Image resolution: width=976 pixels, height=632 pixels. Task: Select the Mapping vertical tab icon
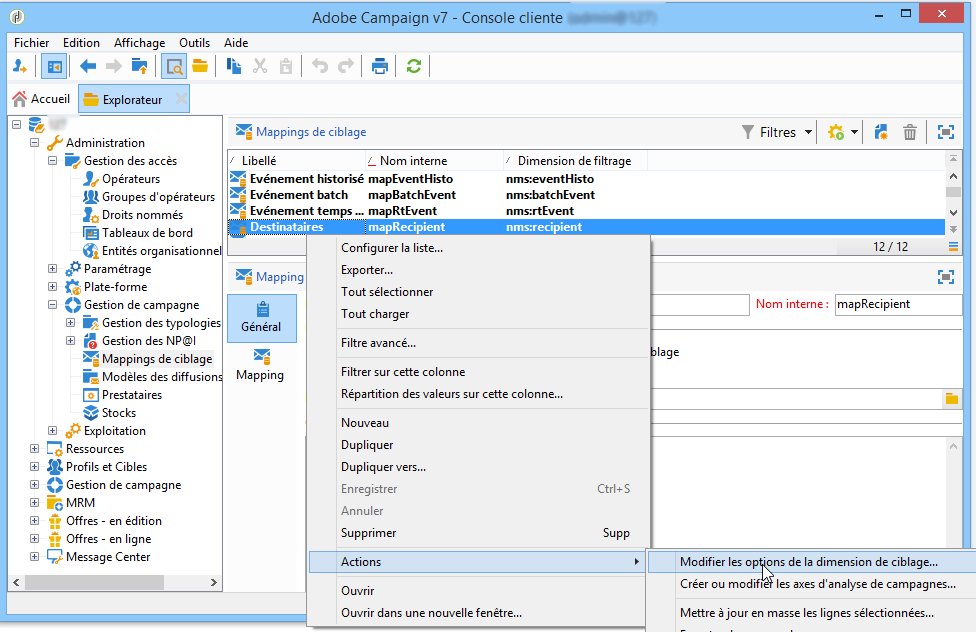tap(261, 357)
